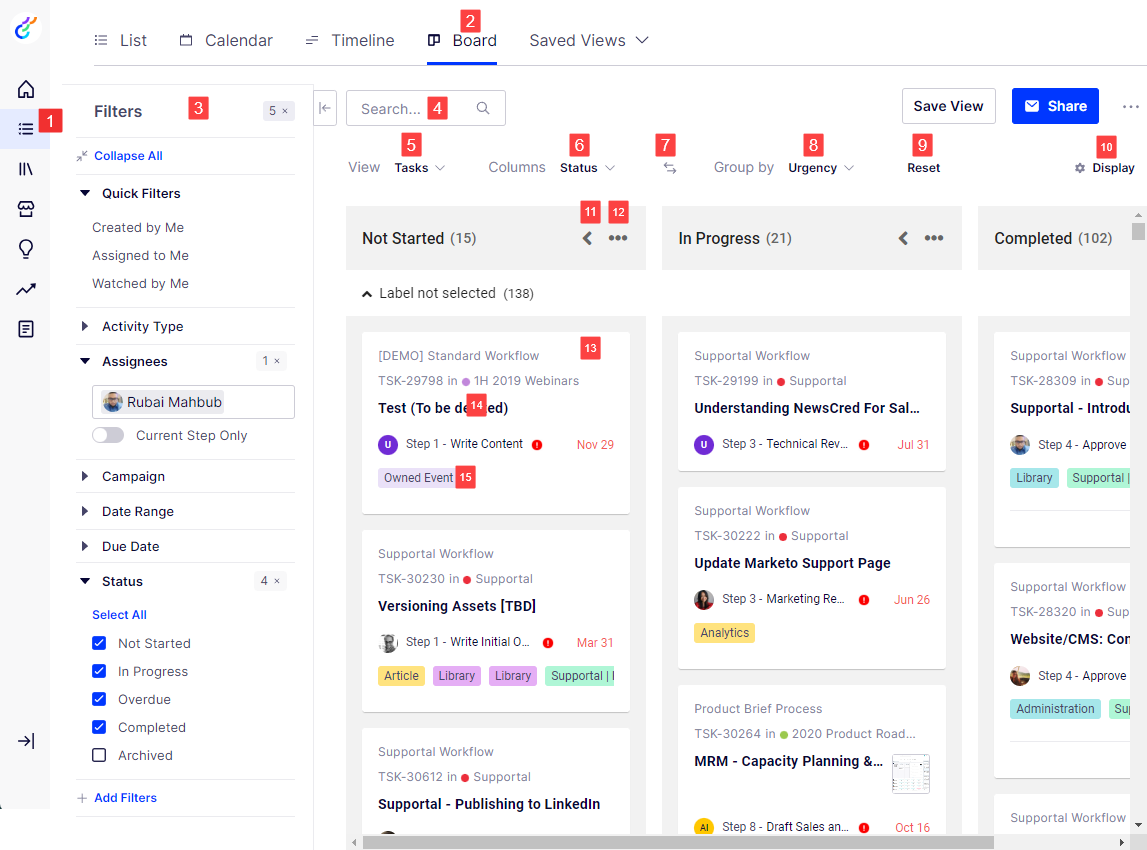The width and height of the screenshot is (1147, 850).
Task: Clear the Assignees filter count badge
Action: [x=271, y=361]
